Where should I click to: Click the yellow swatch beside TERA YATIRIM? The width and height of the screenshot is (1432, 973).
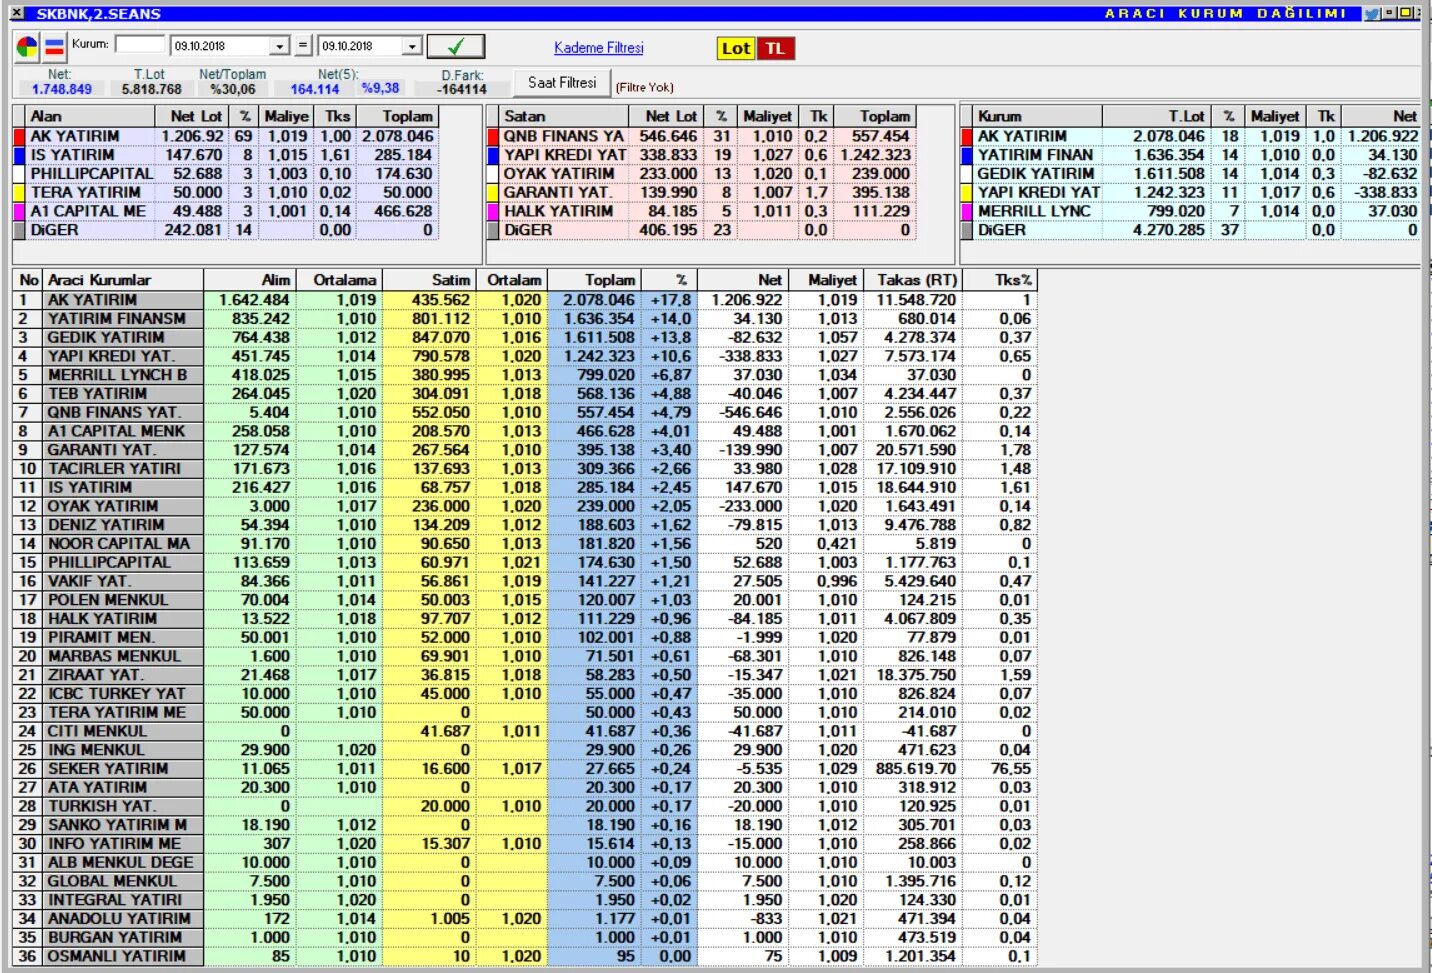coord(19,192)
